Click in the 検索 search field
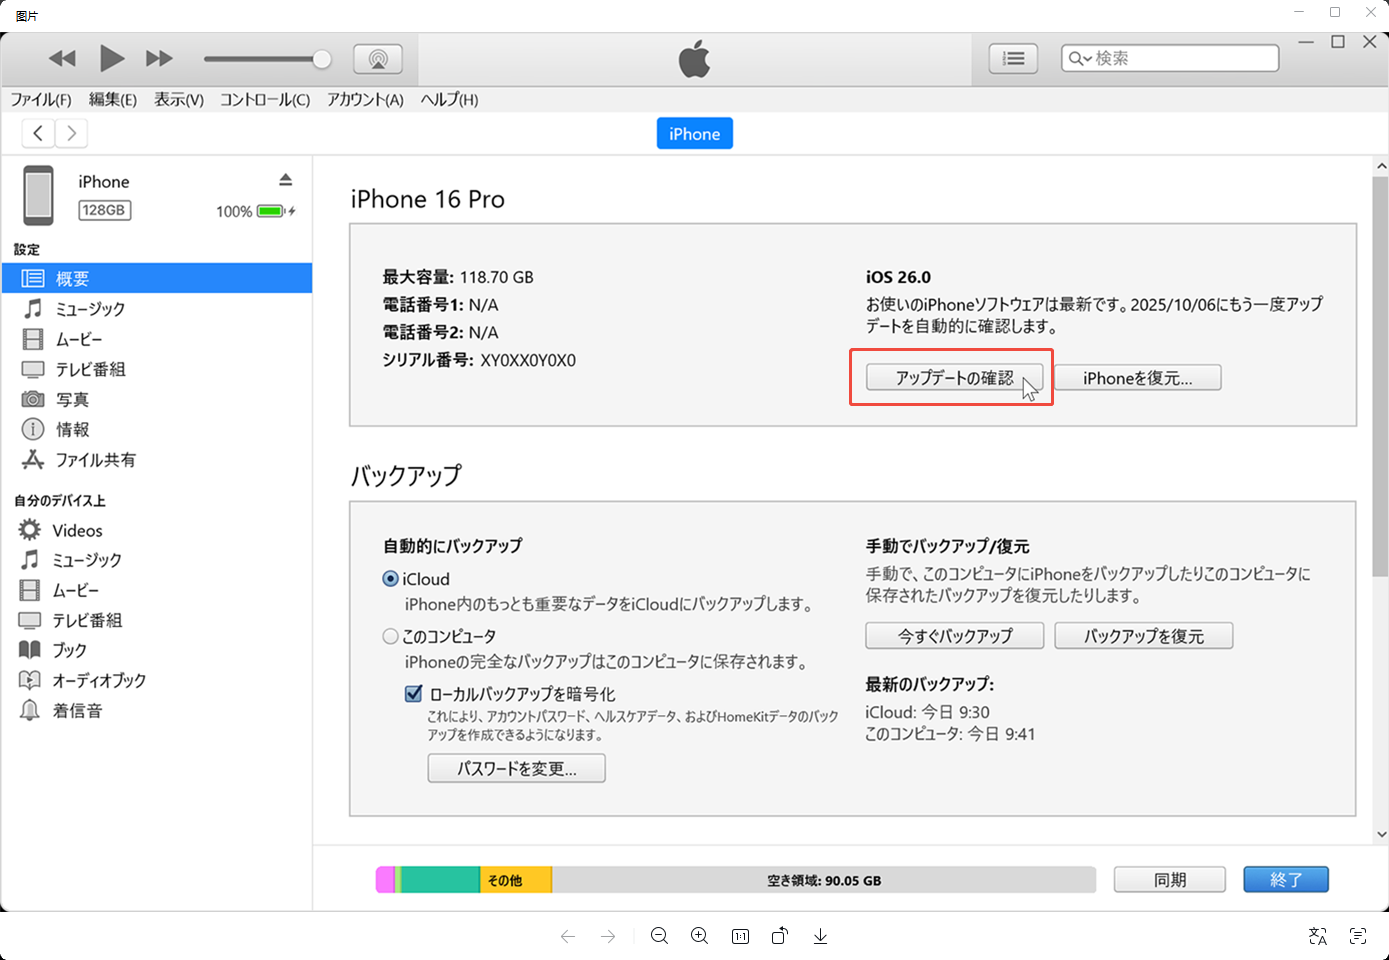The image size is (1389, 960). click(x=1170, y=59)
